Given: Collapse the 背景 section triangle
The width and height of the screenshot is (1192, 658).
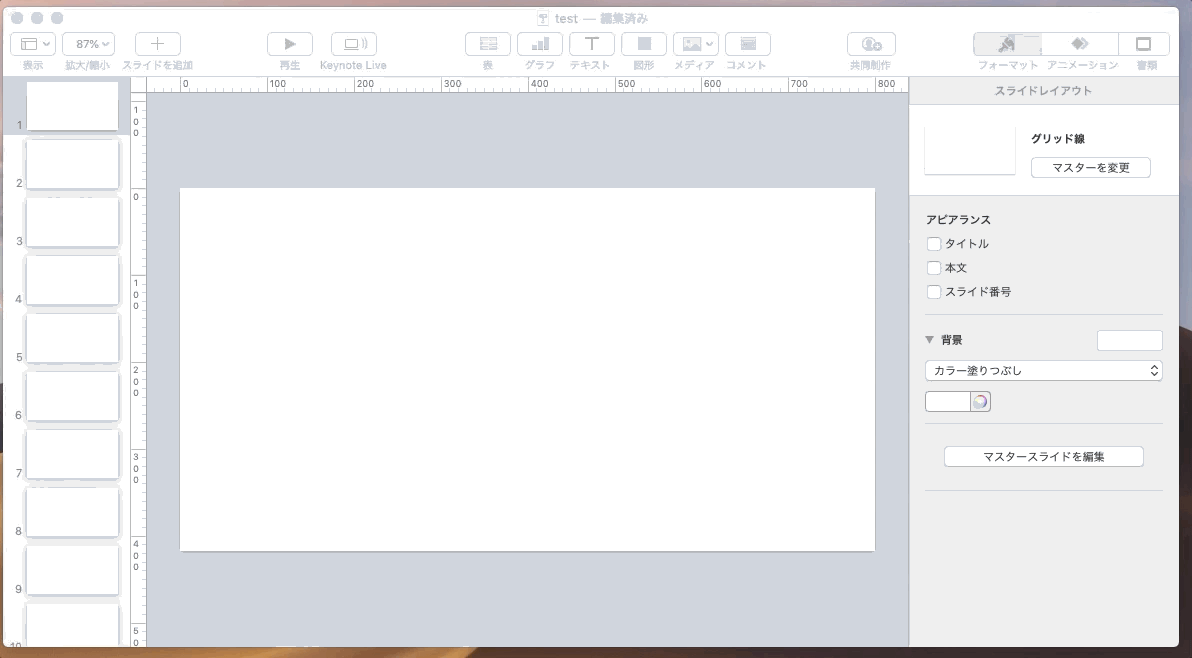Looking at the screenshot, I should (930, 340).
